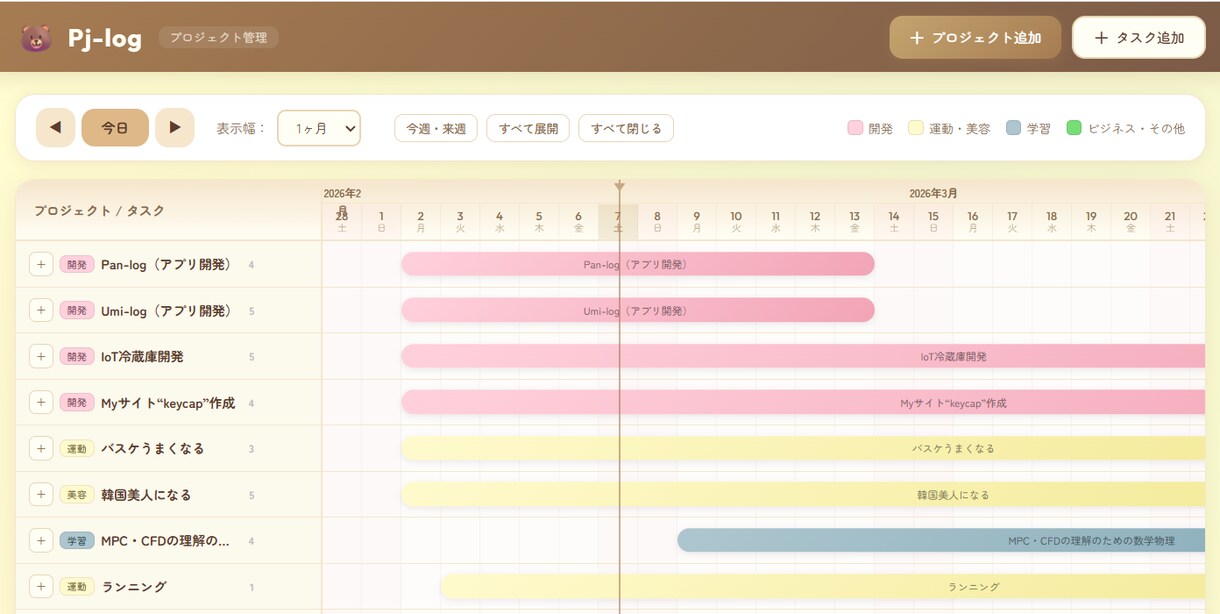Add a project with プロジェクト追加
The width and height of the screenshot is (1220, 614).
[975, 38]
